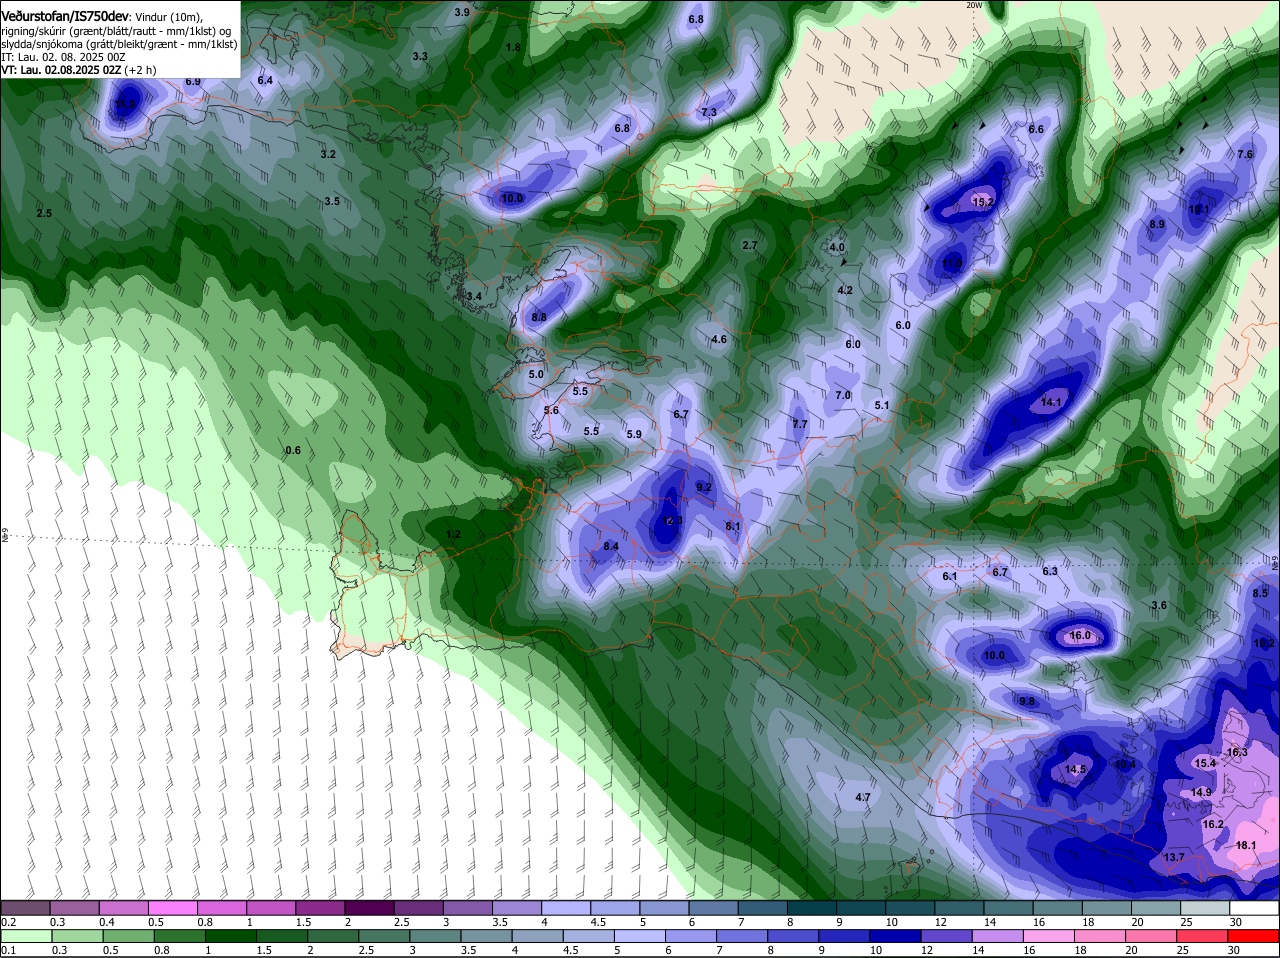Viewport: 1280px width, 958px height.
Task: Click the 7.6 precipitation value
Action: click(1245, 154)
